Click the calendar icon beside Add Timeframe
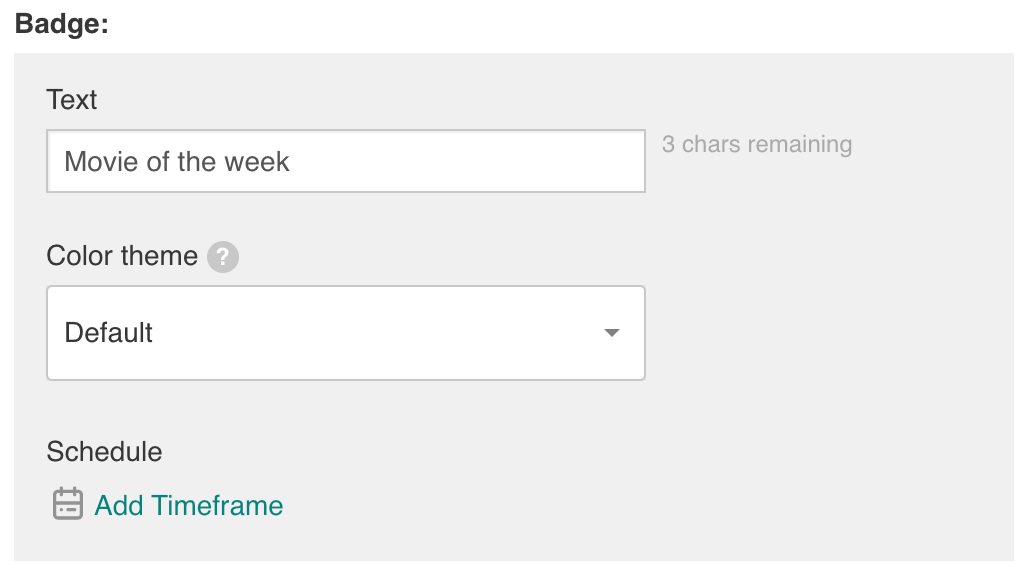This screenshot has height=586, width=1035. (68, 504)
